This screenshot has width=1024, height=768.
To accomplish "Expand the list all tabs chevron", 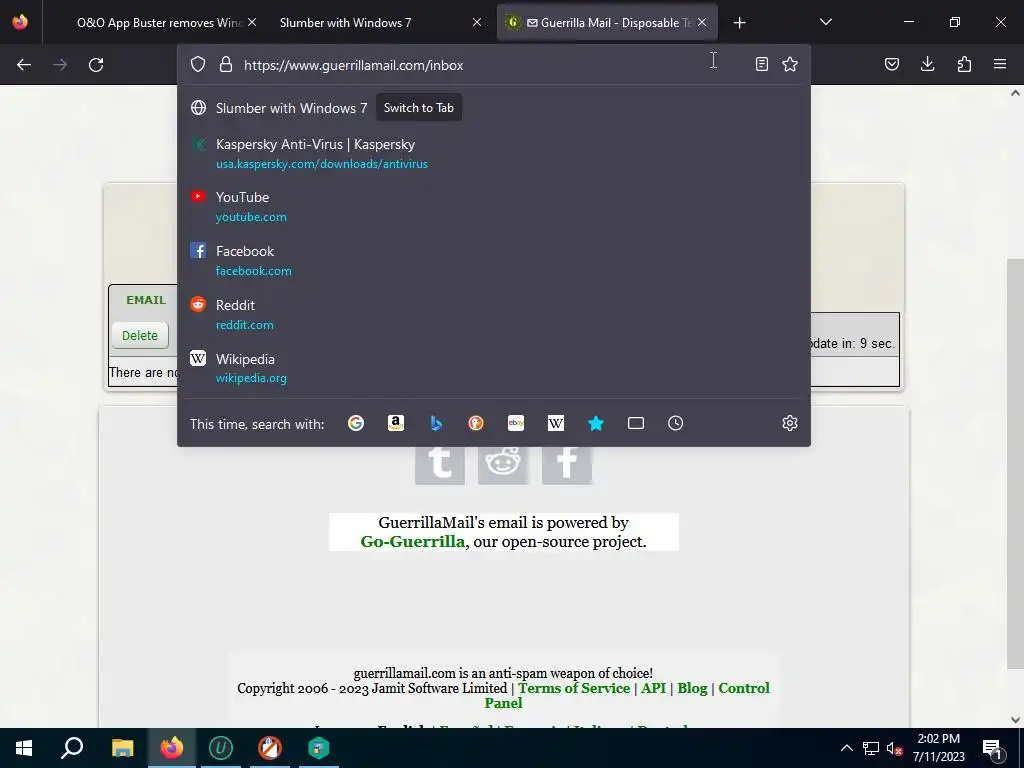I will [825, 22].
